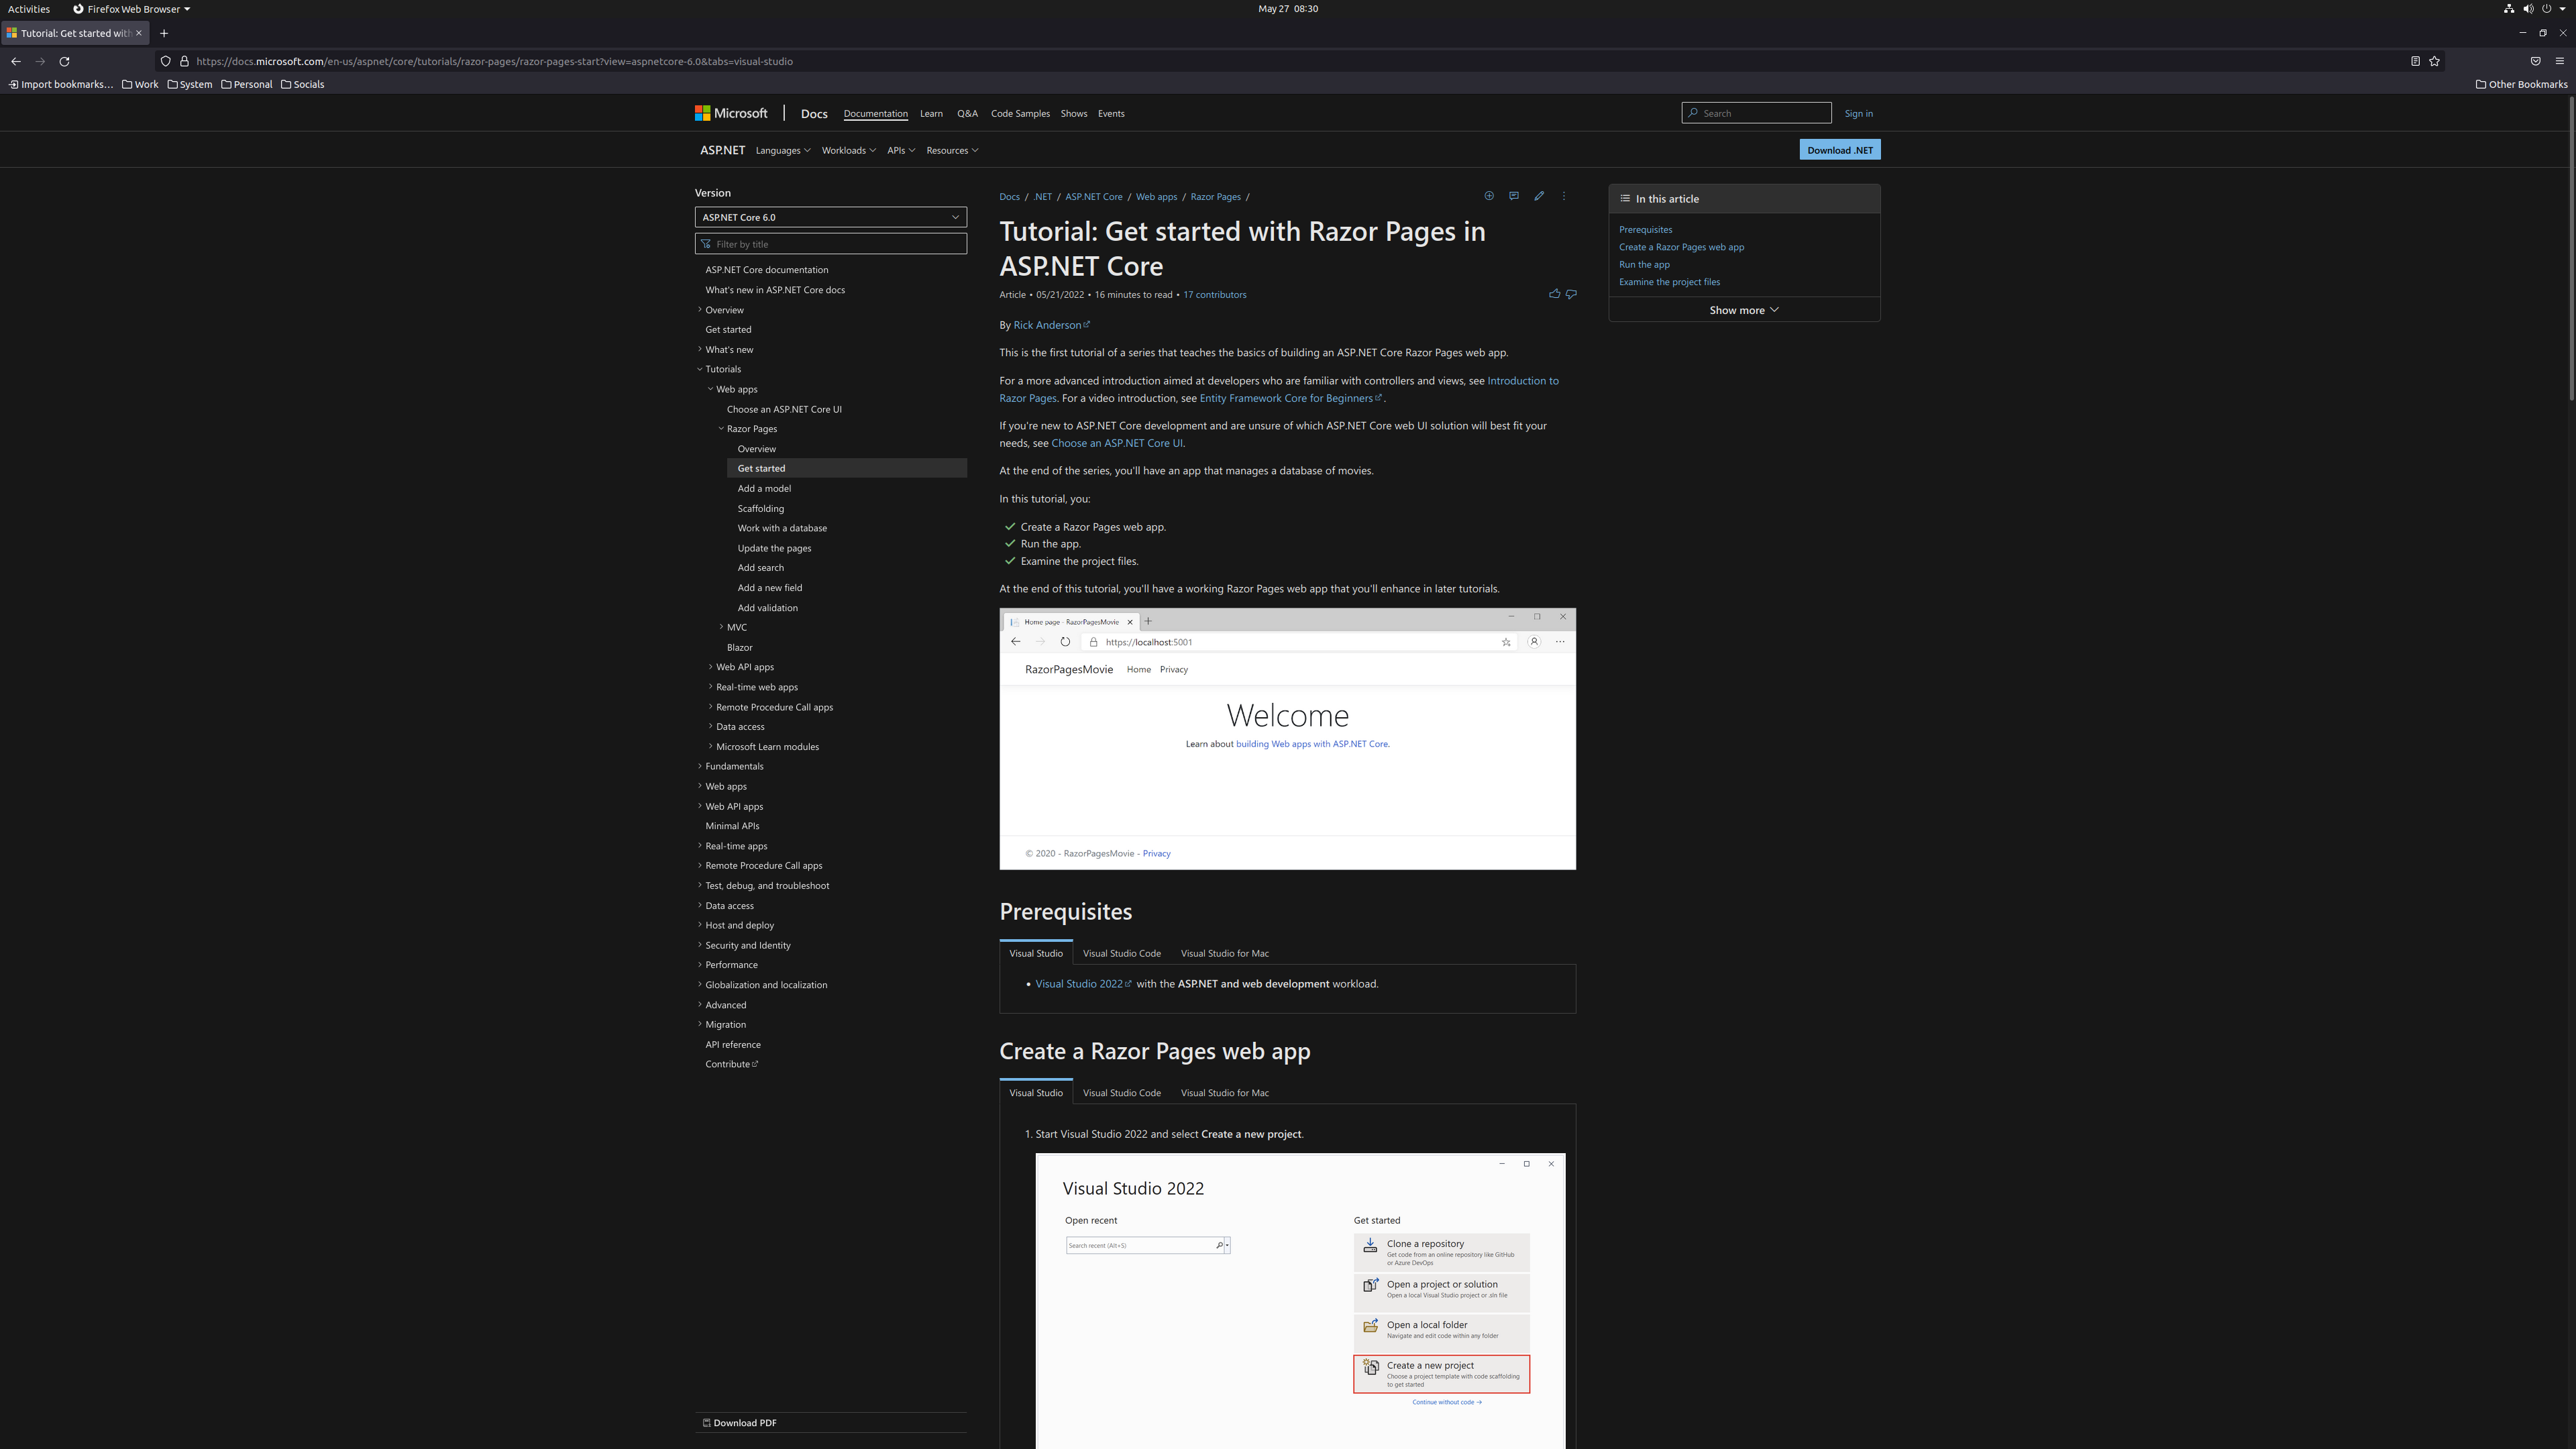Click the Firefox address bar URL
Image resolution: width=2576 pixels, height=1449 pixels.
(x=495, y=61)
